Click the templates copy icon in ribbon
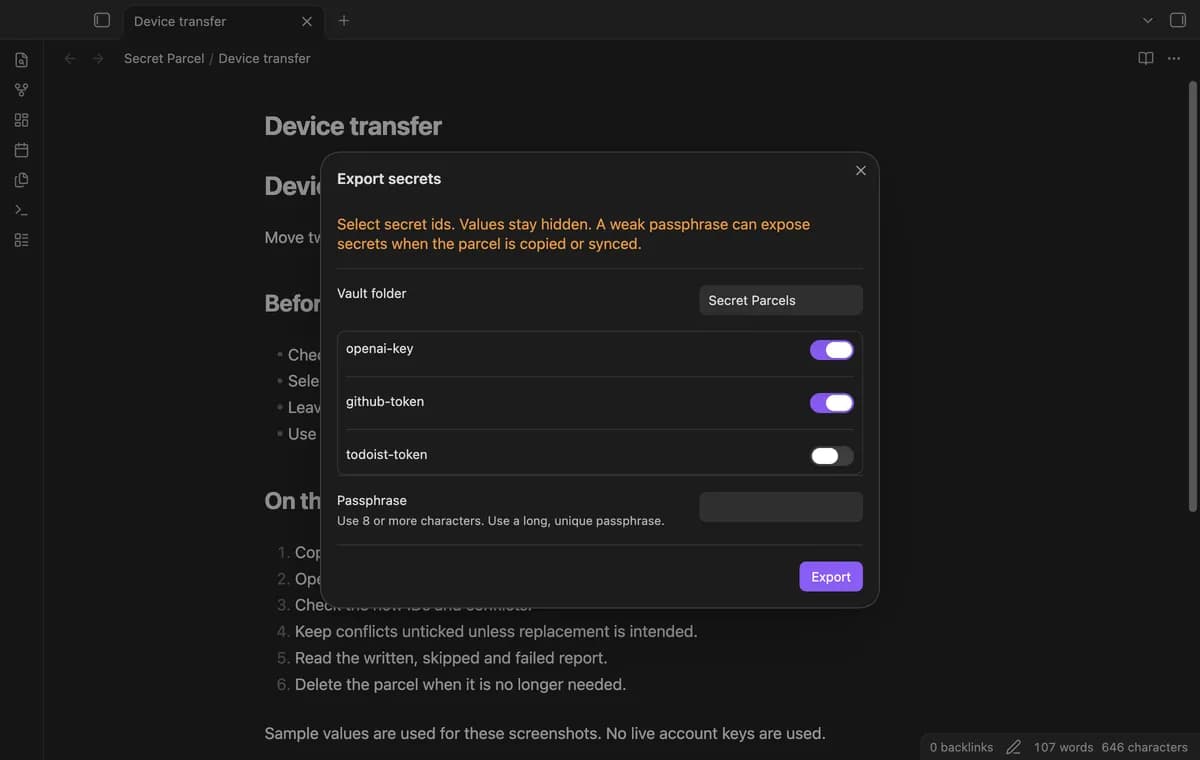 [21, 180]
